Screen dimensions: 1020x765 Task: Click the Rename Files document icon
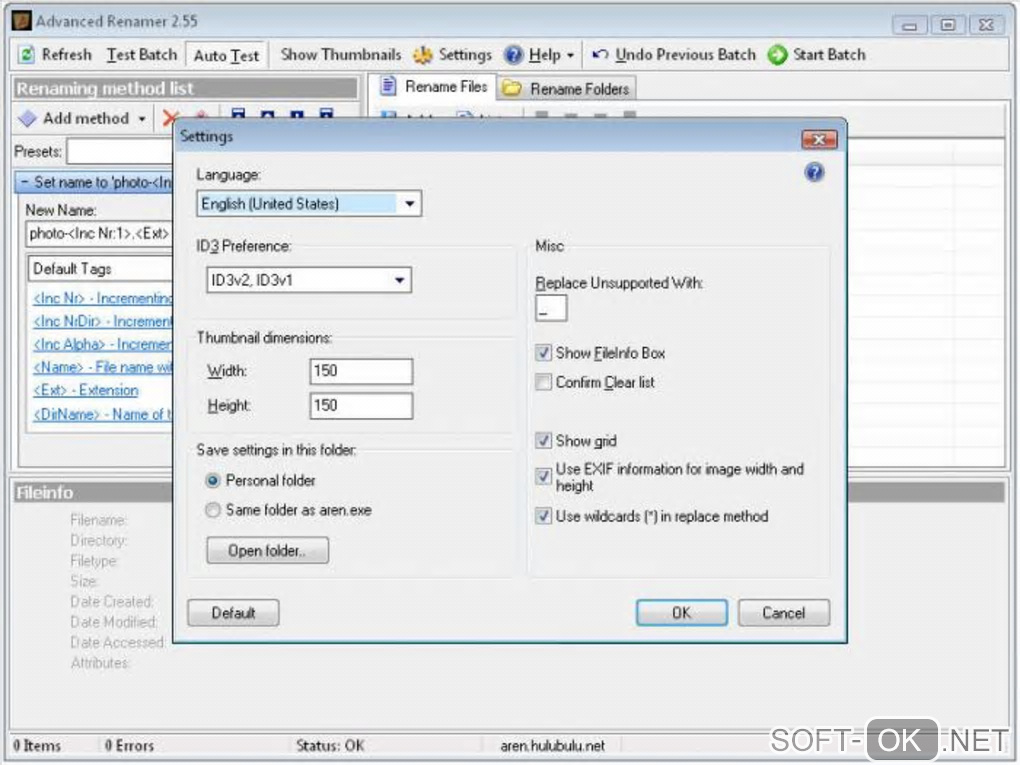(388, 86)
